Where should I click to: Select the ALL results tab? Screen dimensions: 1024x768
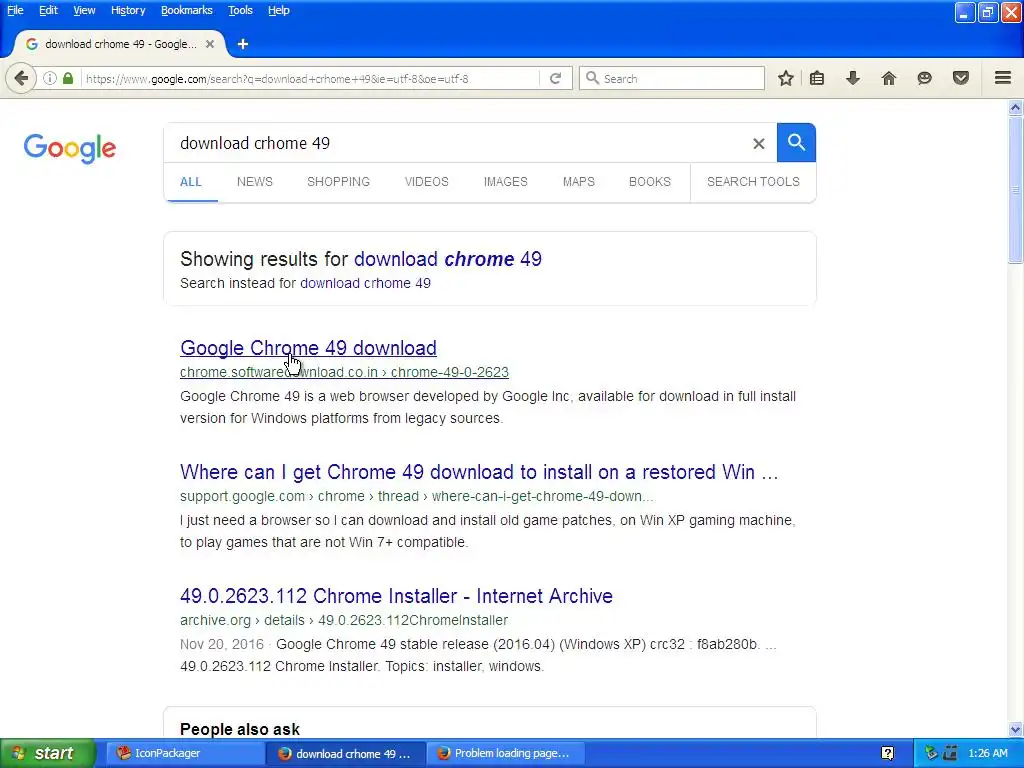coord(191,182)
